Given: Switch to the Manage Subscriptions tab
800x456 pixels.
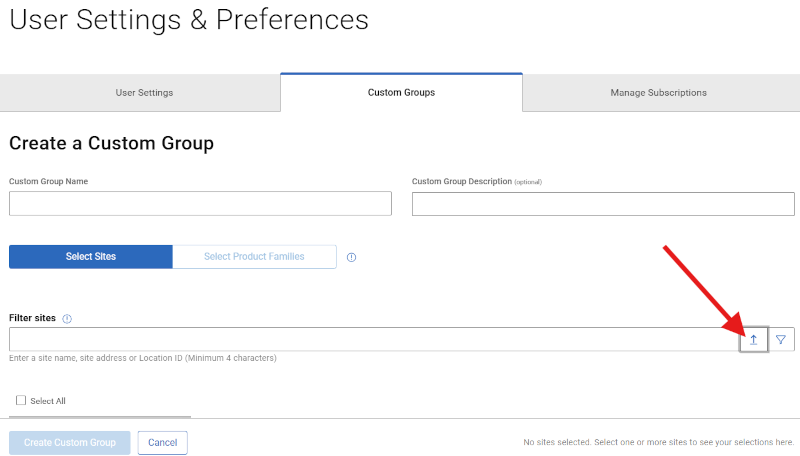Looking at the screenshot, I should point(658,93).
